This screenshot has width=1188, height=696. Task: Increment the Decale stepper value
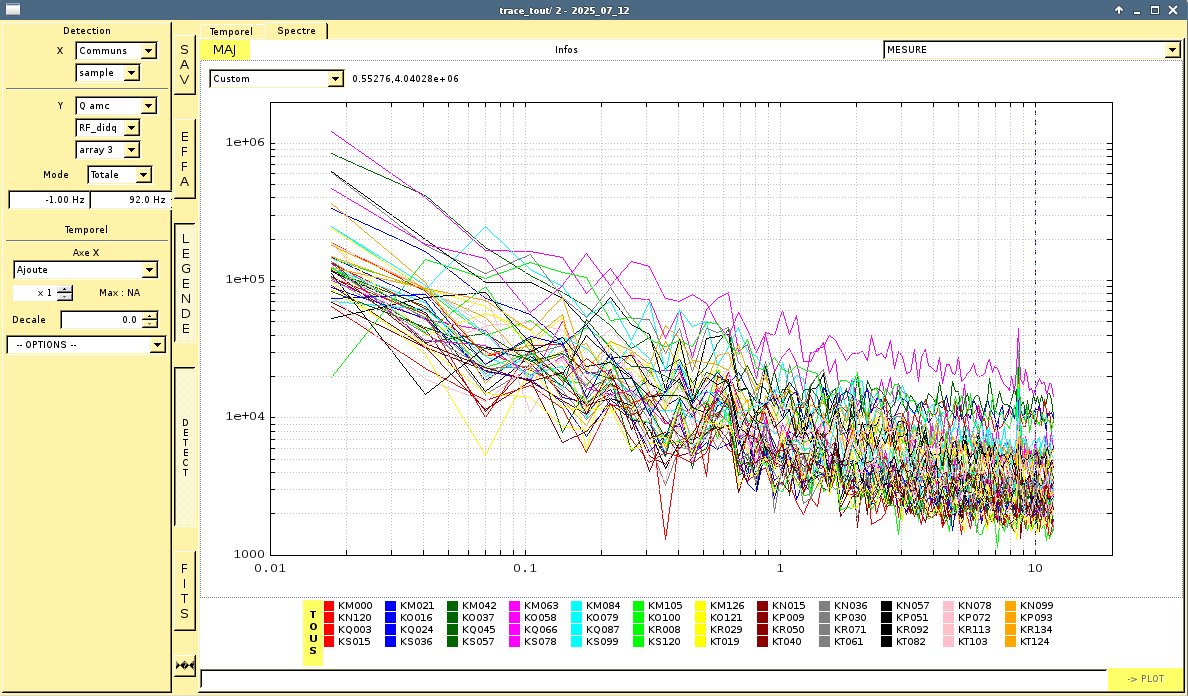click(x=150, y=315)
